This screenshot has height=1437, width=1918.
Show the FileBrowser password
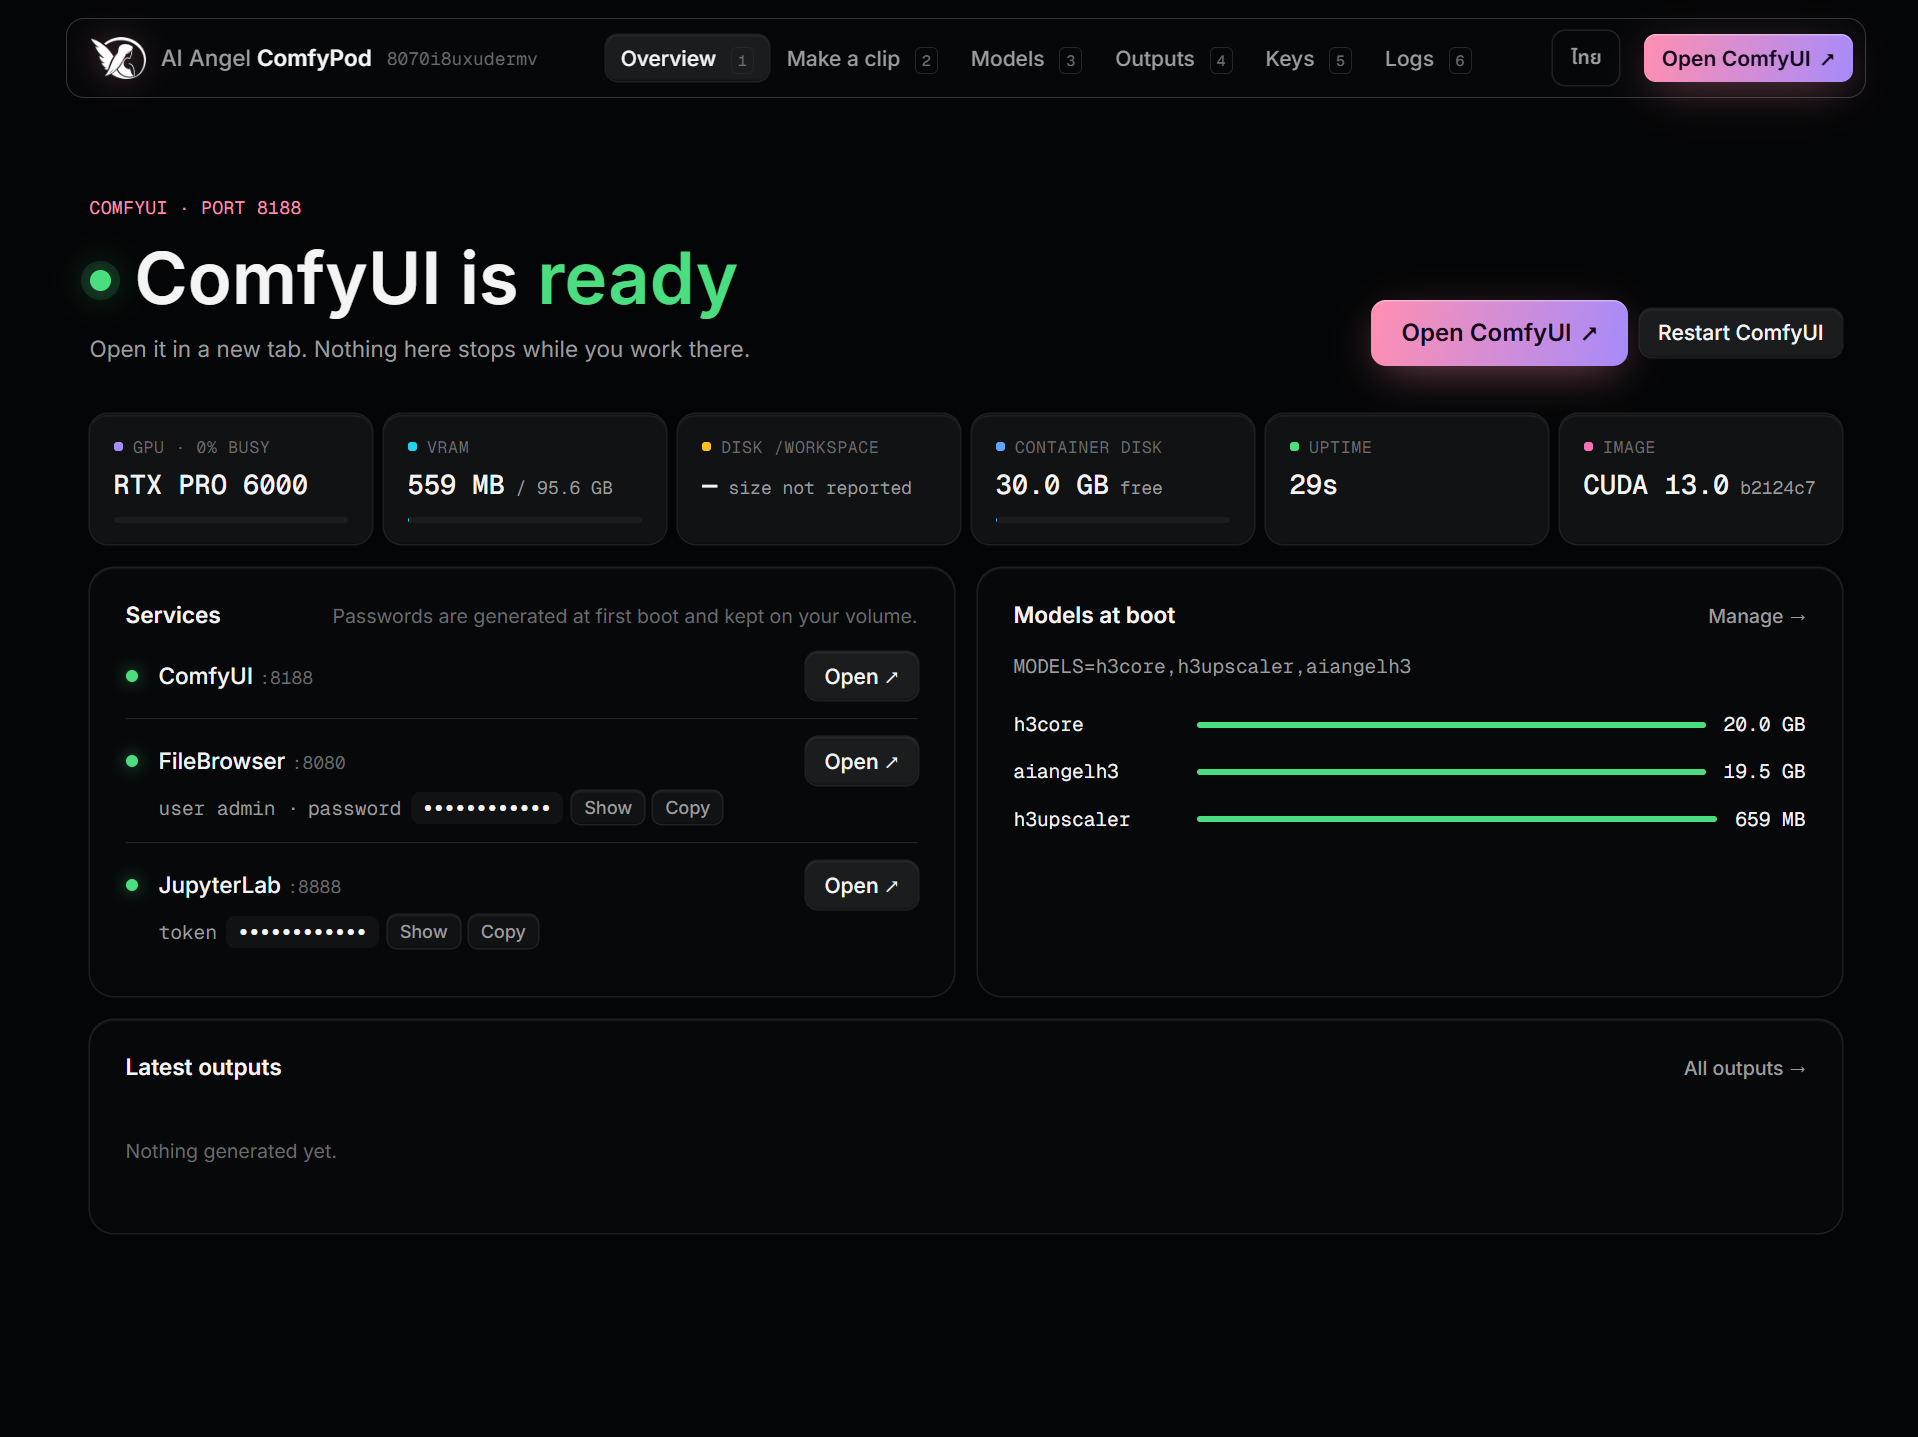(x=607, y=808)
